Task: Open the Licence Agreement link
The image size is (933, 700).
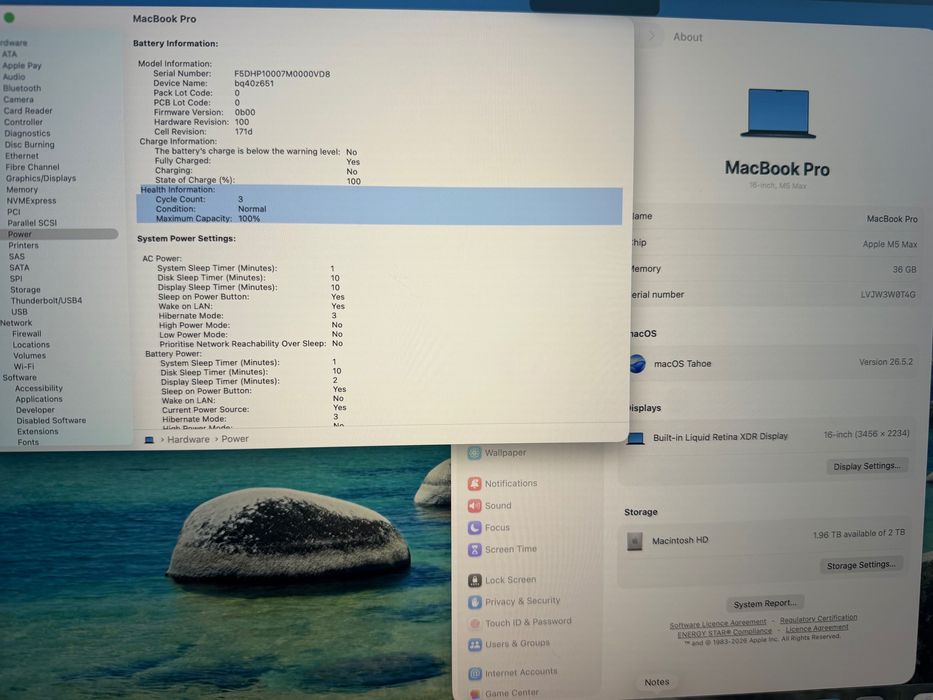Action: [x=816, y=628]
